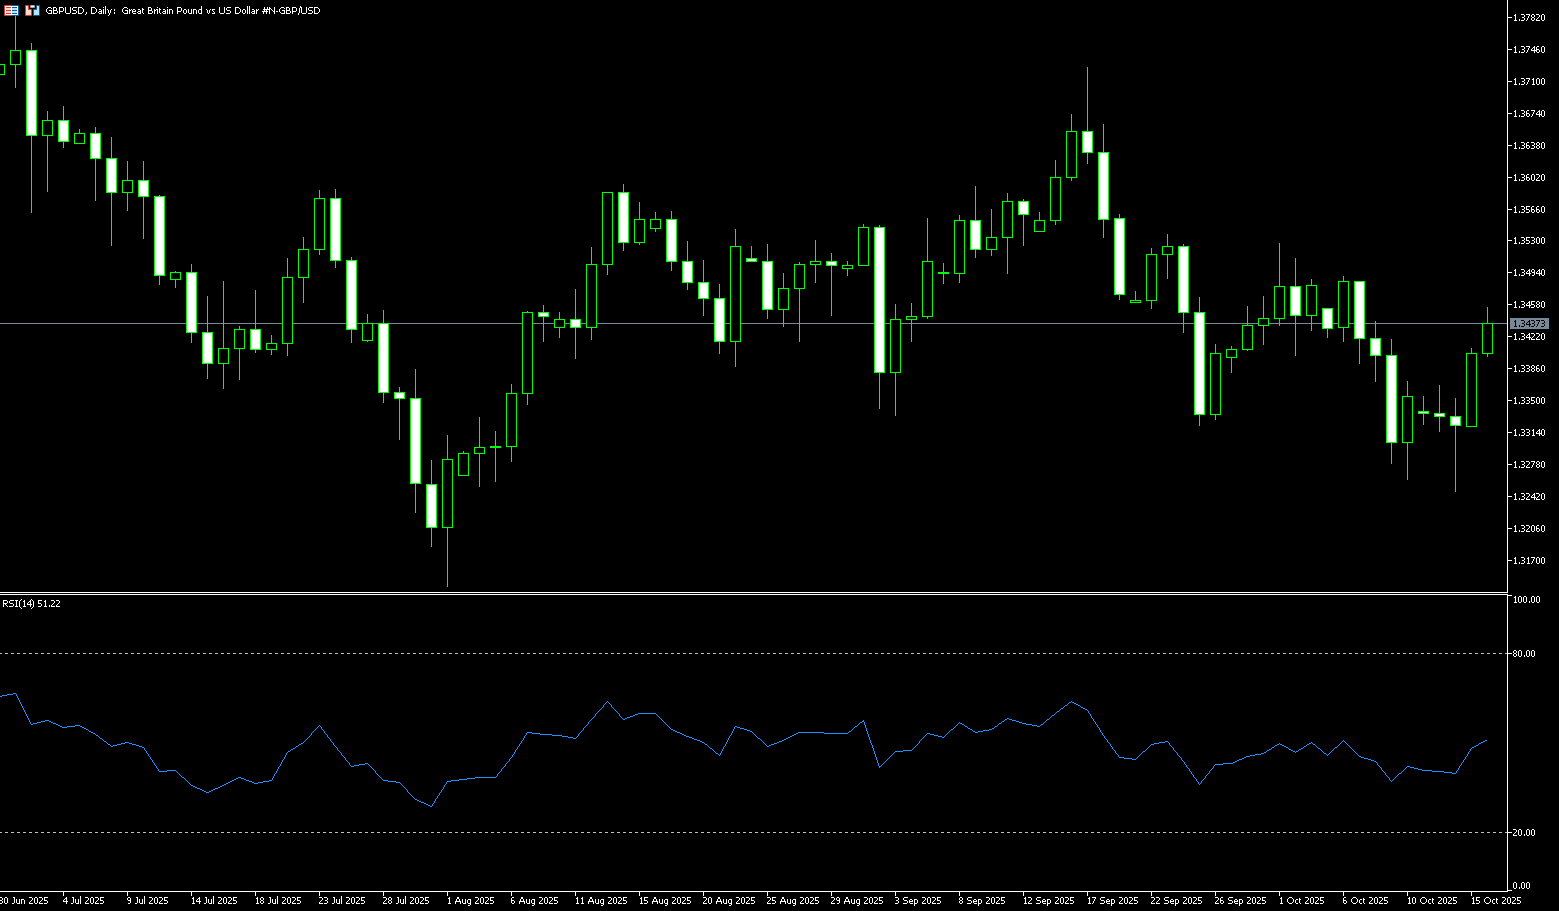1559x911 pixels.
Task: Click the separator between chart and RSI
Action: coord(750,594)
